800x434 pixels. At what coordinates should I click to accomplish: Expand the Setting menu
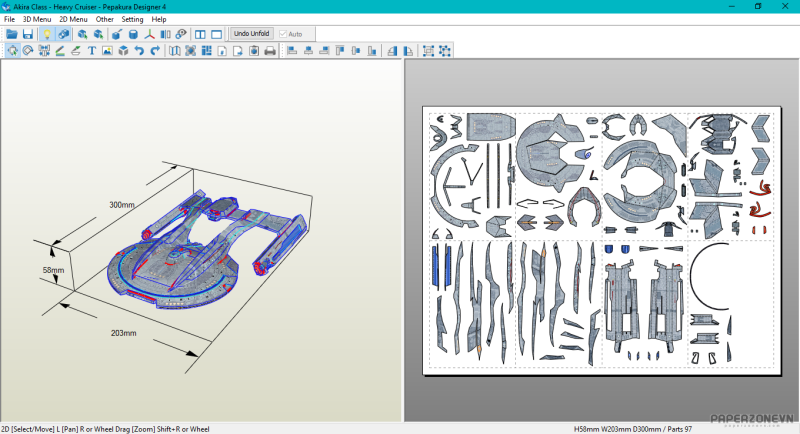pyautogui.click(x=132, y=19)
